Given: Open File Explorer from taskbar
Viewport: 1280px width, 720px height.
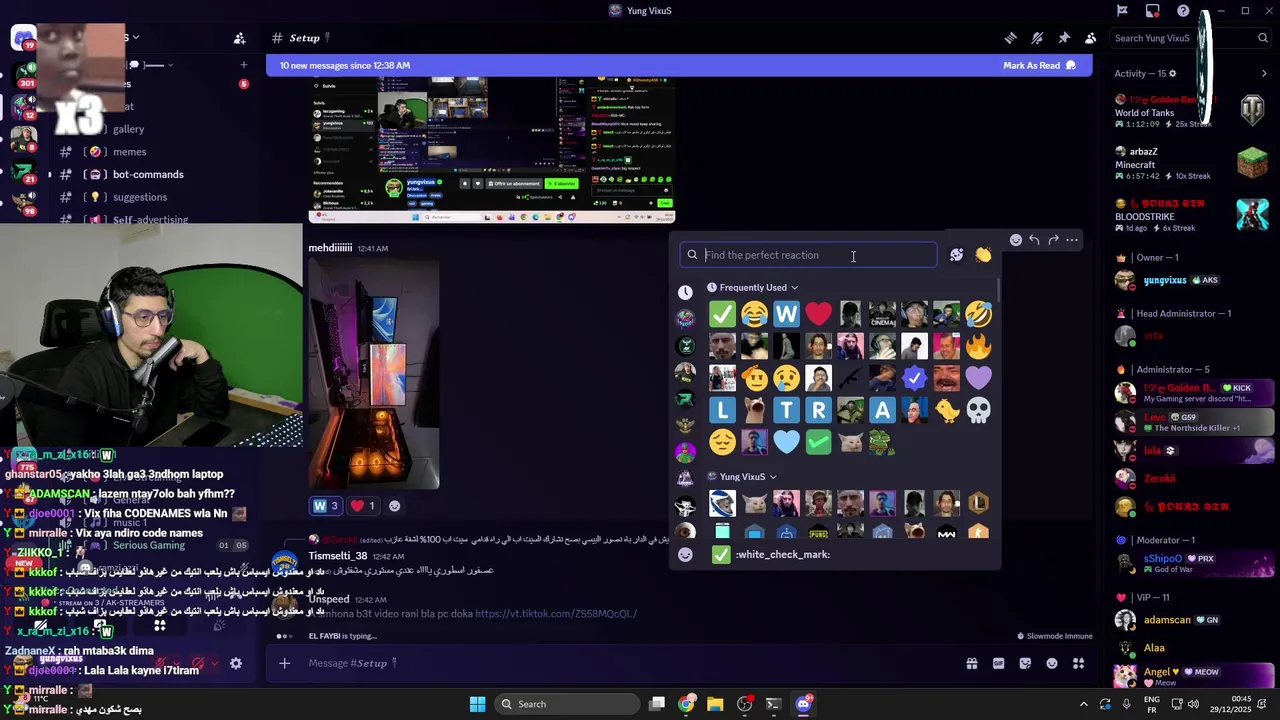Looking at the screenshot, I should (x=715, y=704).
